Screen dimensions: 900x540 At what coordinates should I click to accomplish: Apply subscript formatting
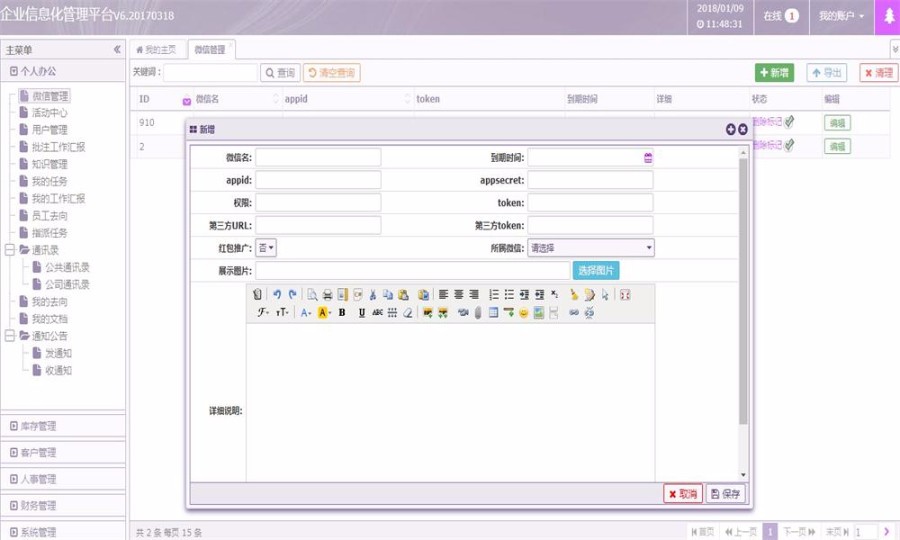tap(554, 295)
